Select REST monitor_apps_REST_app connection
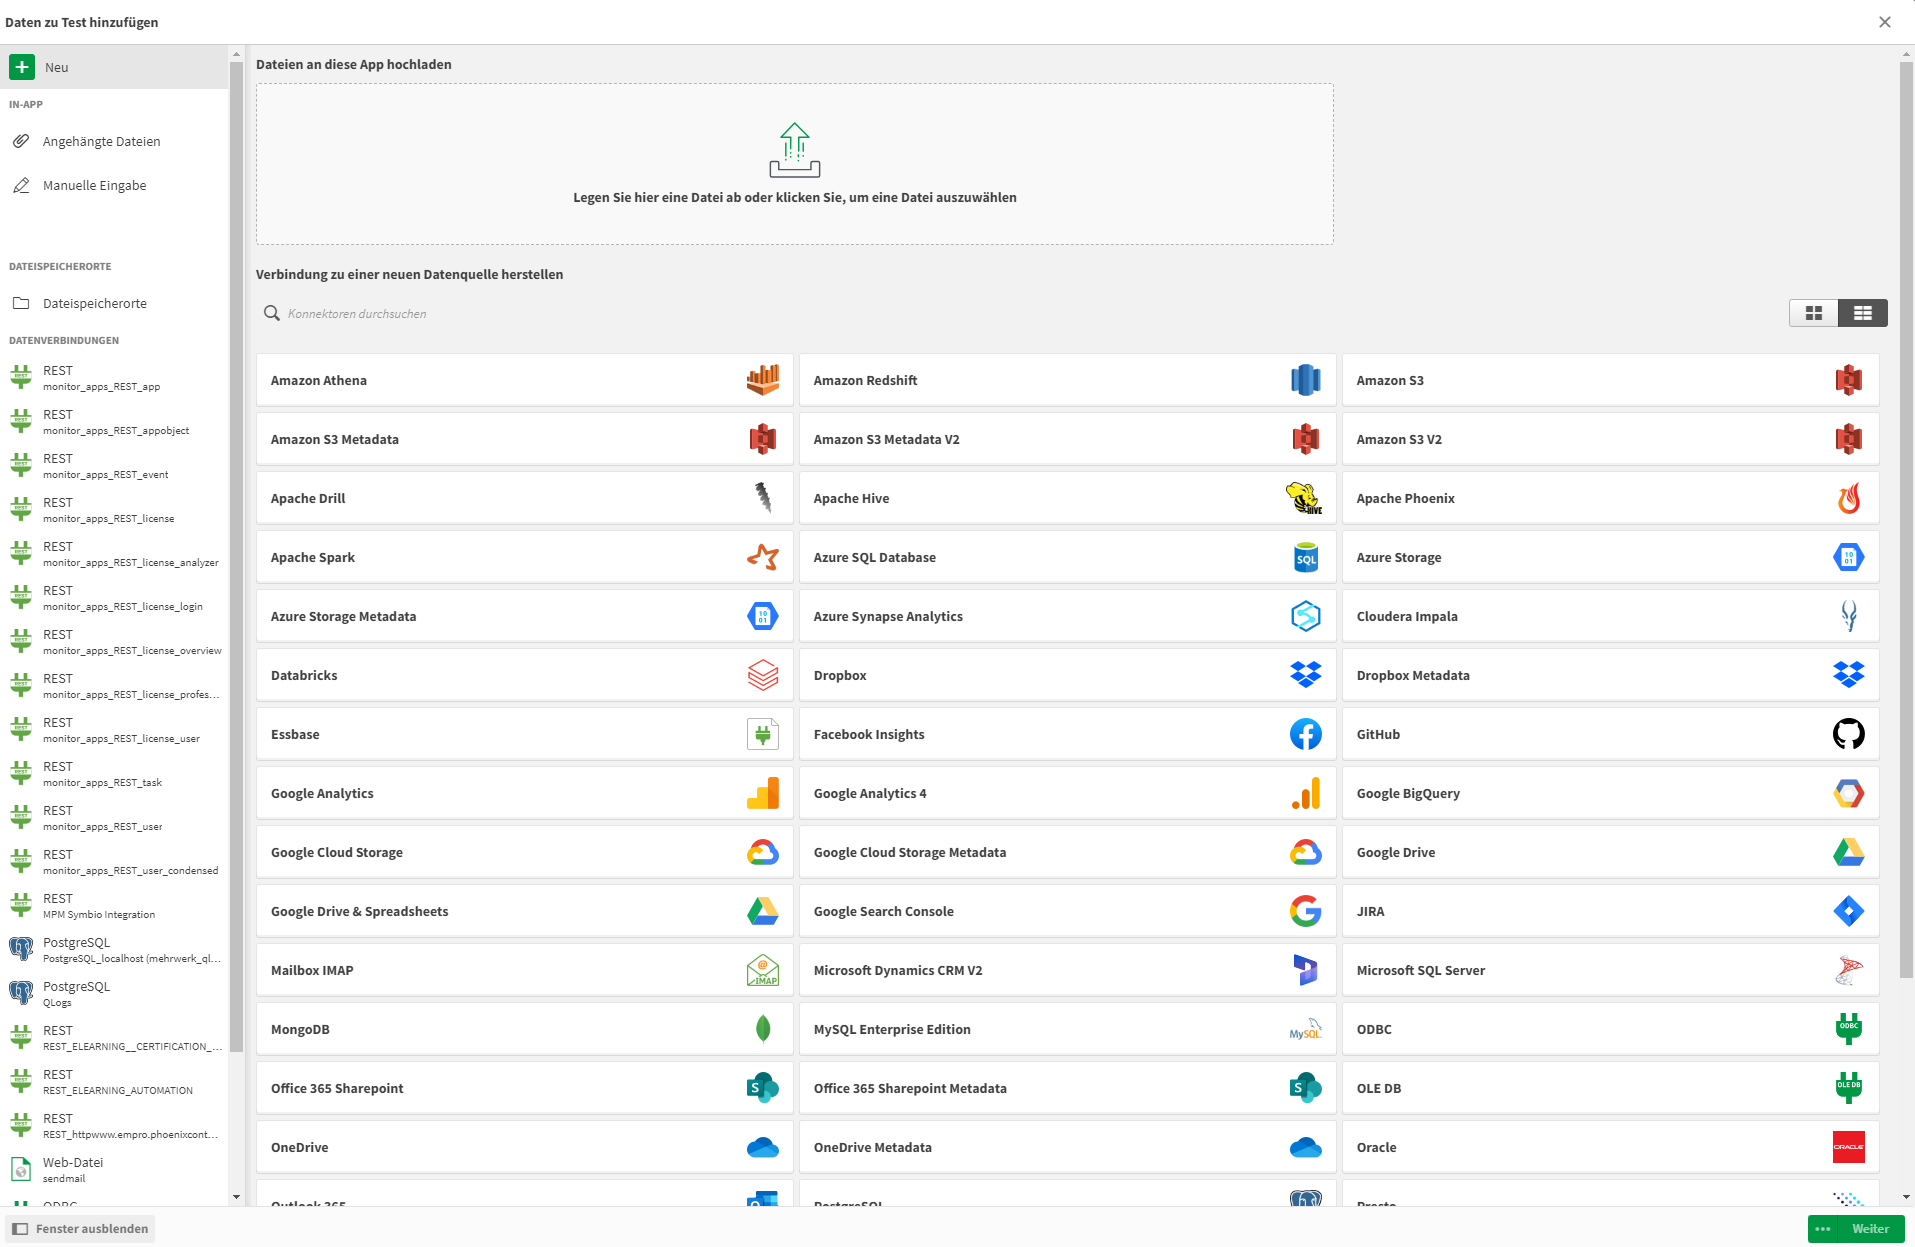1915x1247 pixels. click(114, 378)
